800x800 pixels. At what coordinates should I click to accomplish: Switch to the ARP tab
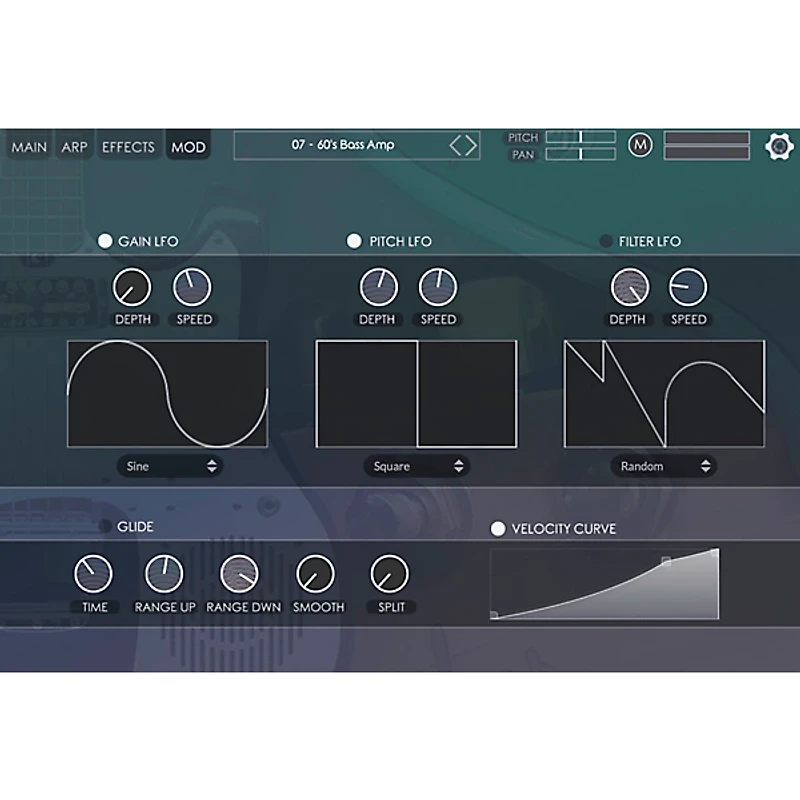(x=75, y=147)
